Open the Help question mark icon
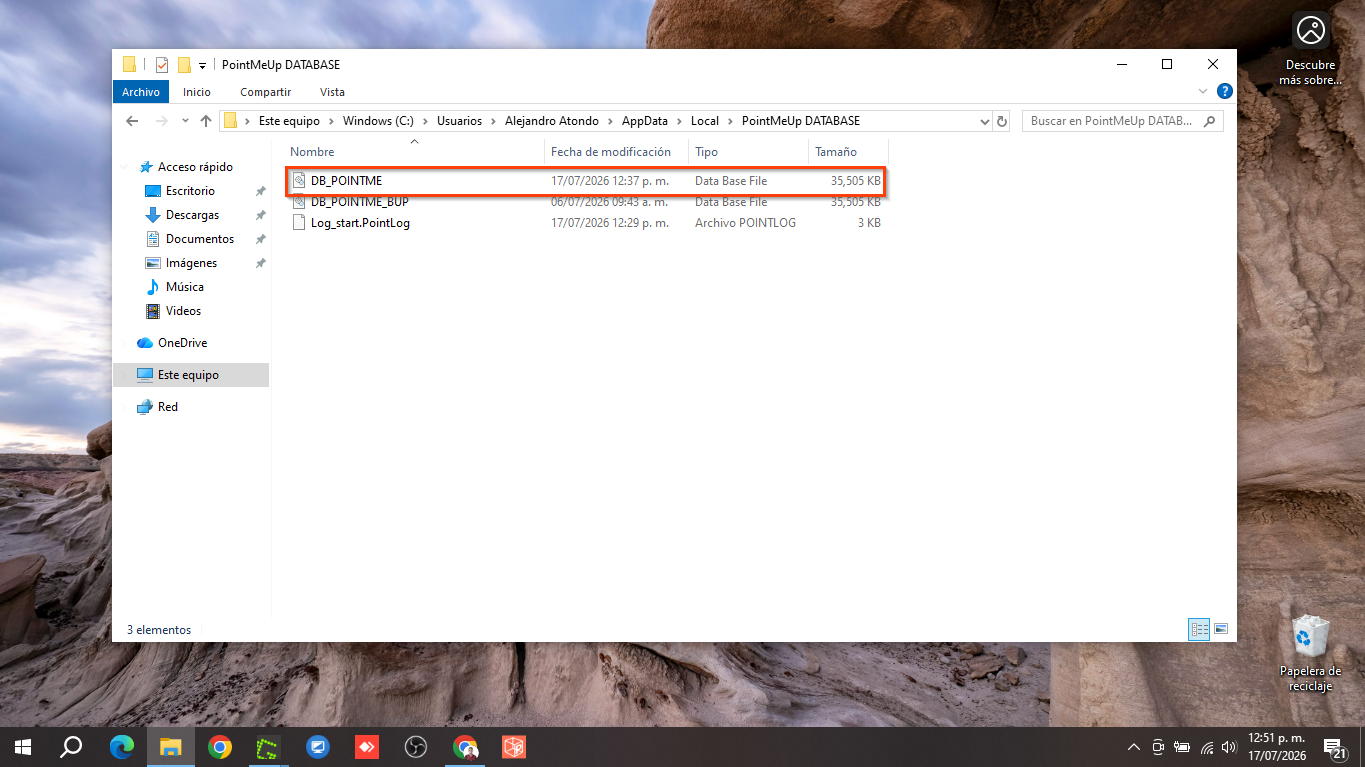Image resolution: width=1365 pixels, height=767 pixels. point(1224,92)
